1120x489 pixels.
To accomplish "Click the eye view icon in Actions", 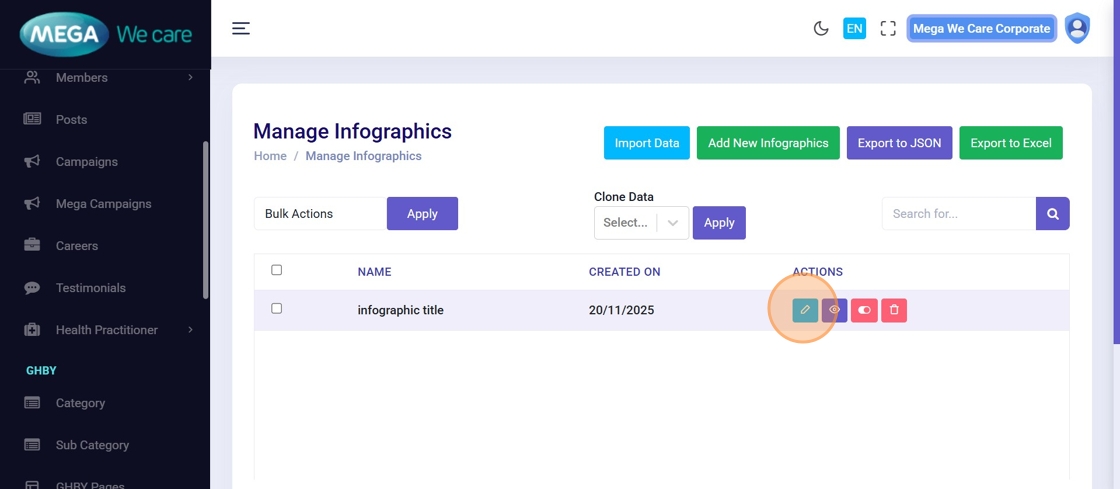I will point(834,310).
